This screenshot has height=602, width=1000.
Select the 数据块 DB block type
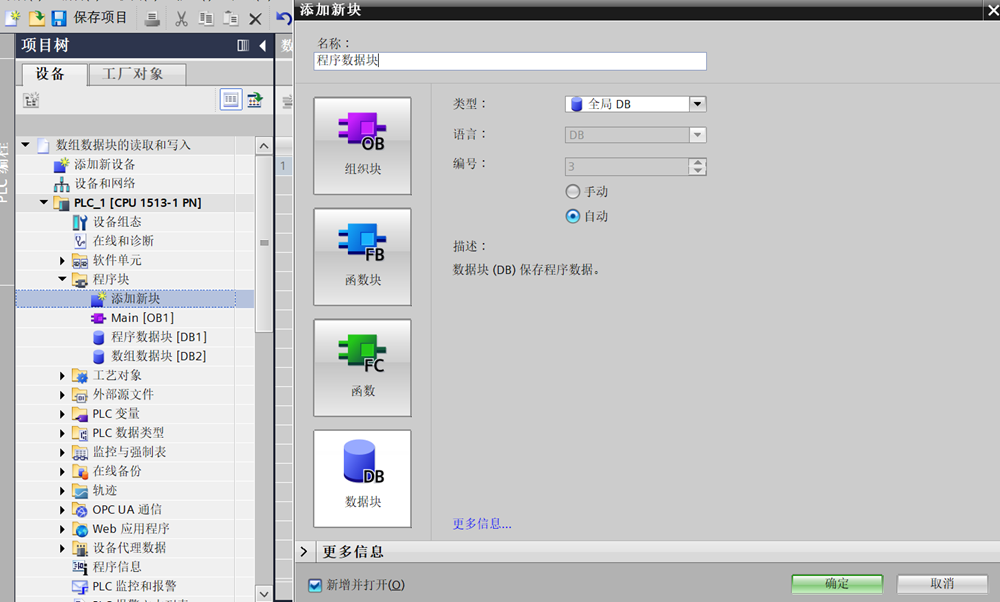362,479
